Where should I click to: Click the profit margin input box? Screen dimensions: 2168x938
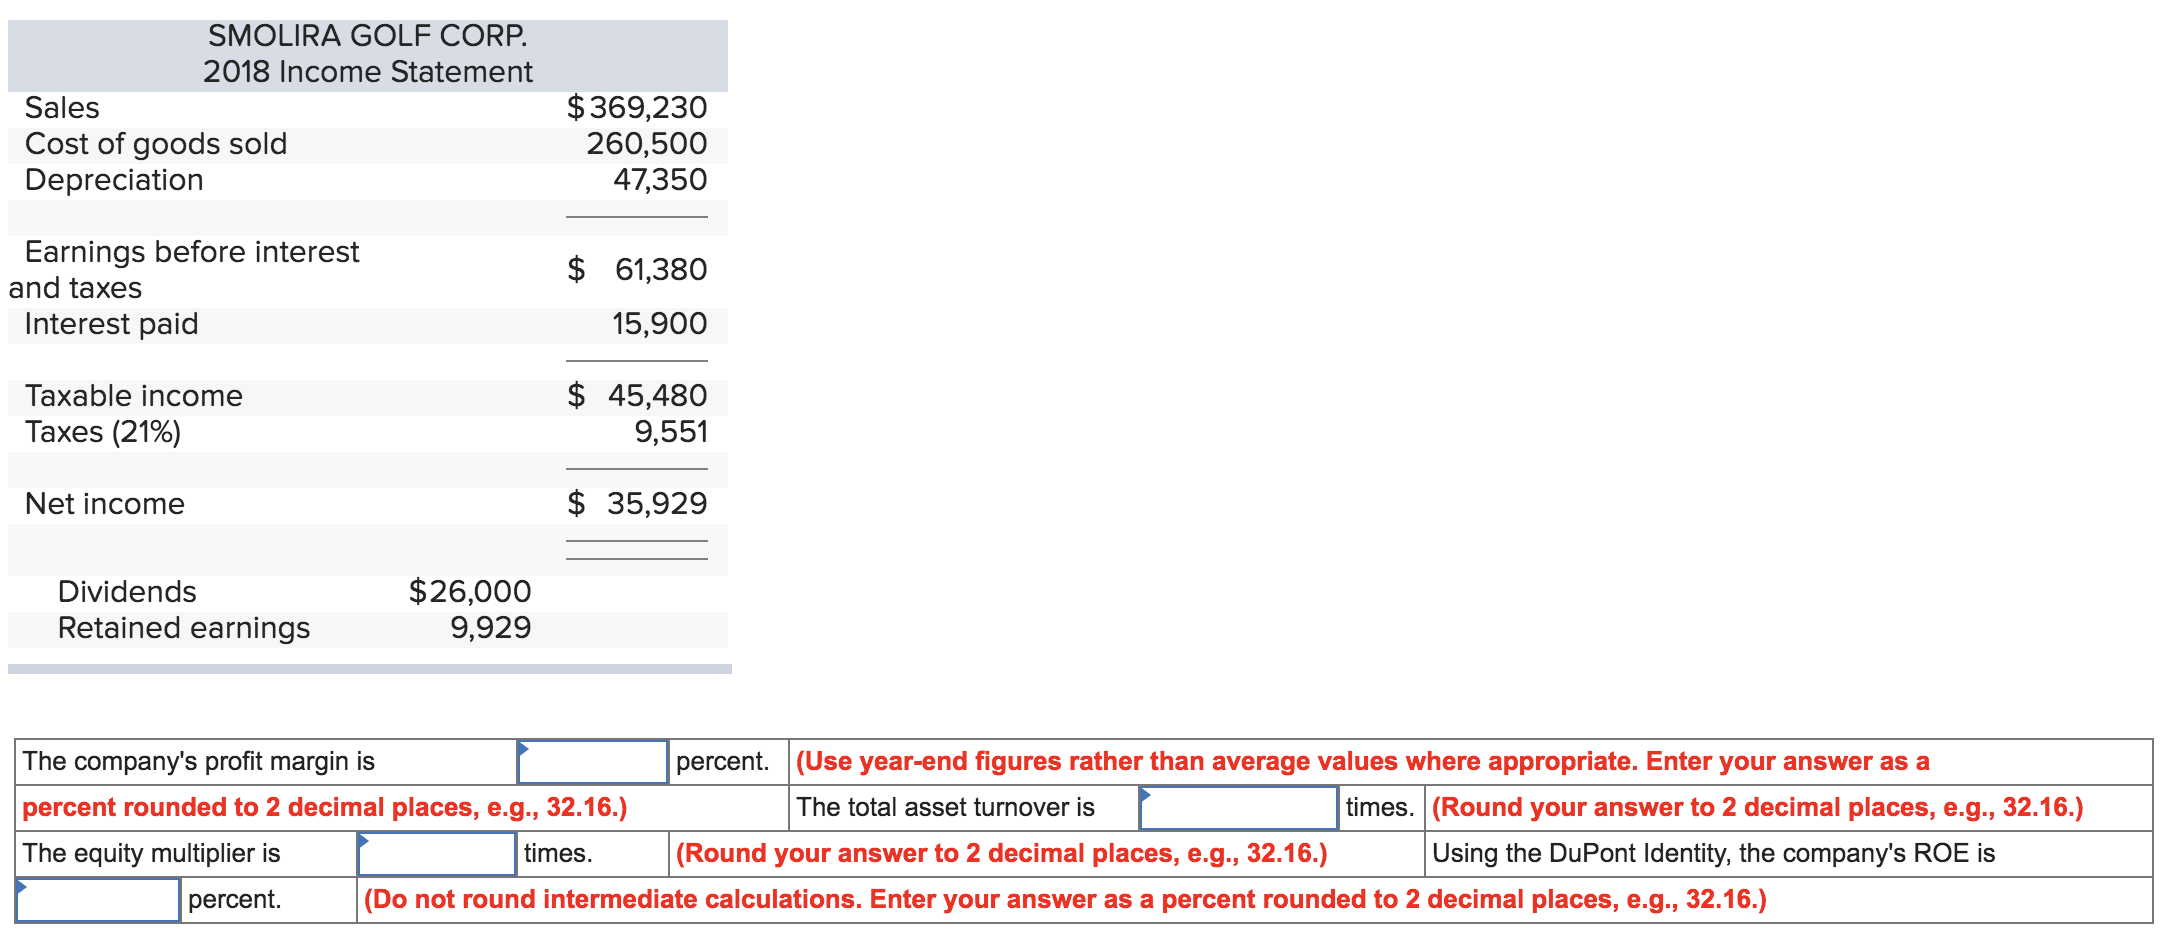(593, 762)
